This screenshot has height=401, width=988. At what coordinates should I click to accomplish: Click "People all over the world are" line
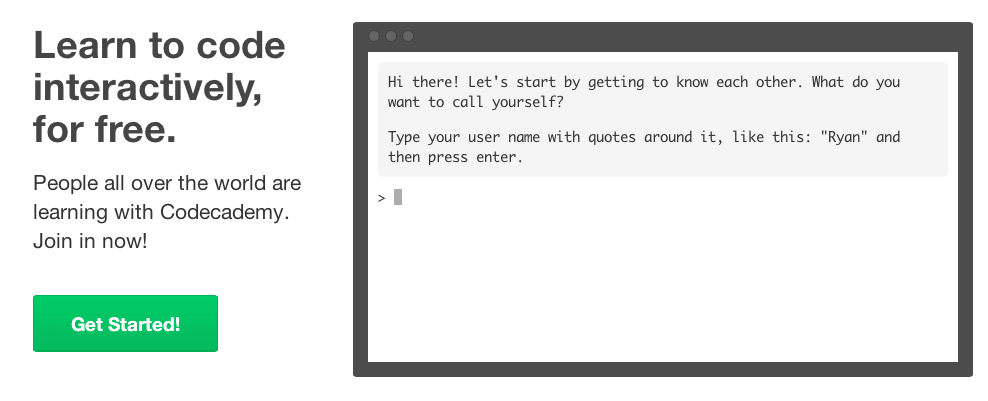click(167, 183)
